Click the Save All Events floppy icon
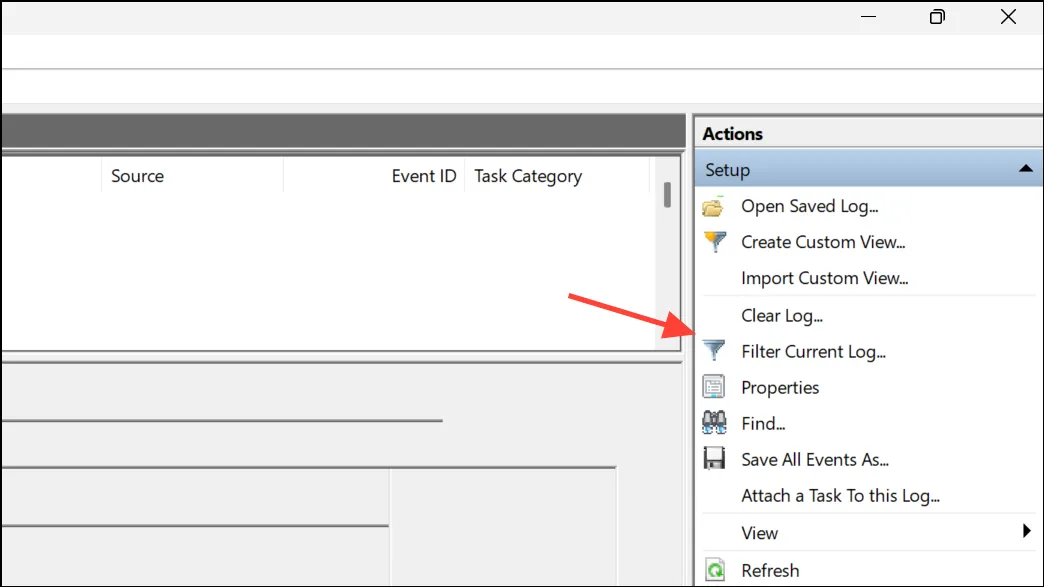1044x587 pixels. coord(714,459)
